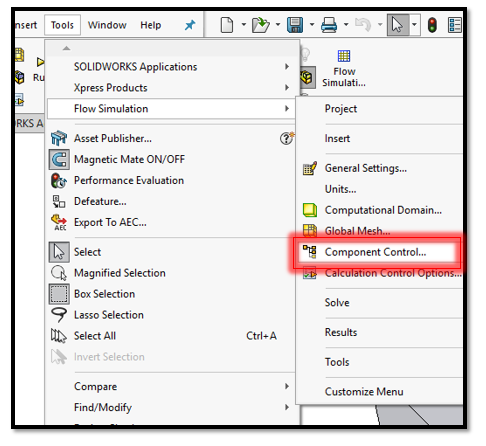Click the Computational Domain cube icon
Viewport: 486px width, 446px height.
pos(310,210)
